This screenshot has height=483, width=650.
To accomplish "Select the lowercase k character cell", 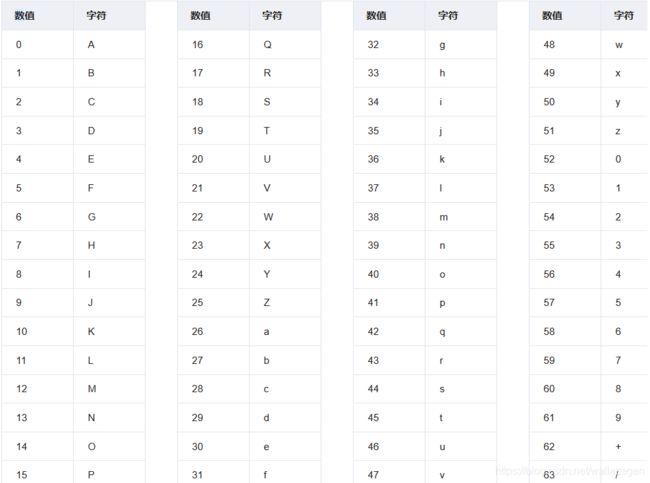I will click(461, 159).
